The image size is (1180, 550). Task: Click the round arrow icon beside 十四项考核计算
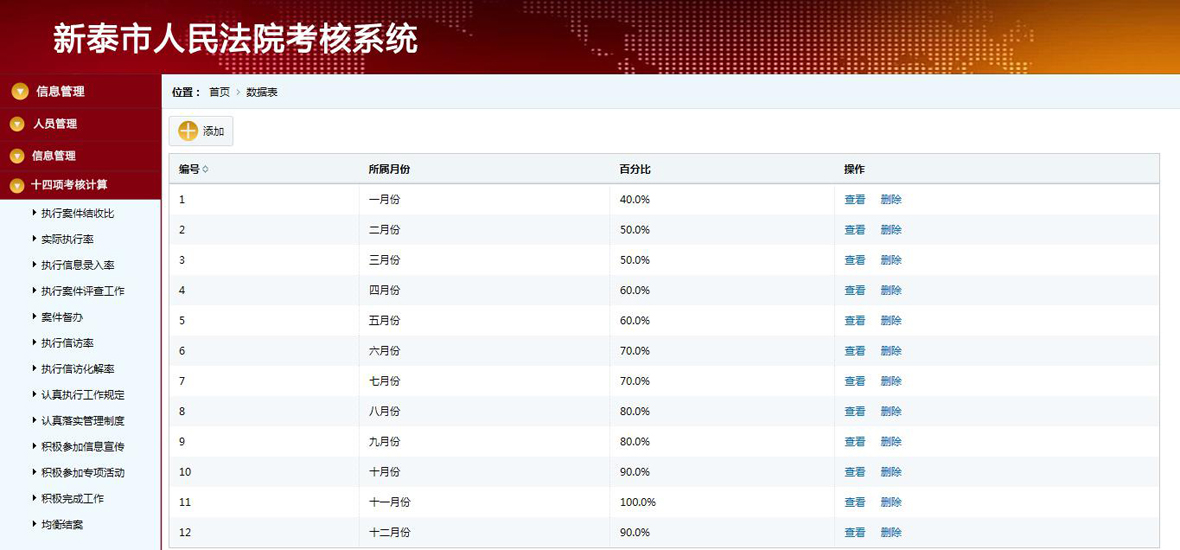pyautogui.click(x=17, y=185)
